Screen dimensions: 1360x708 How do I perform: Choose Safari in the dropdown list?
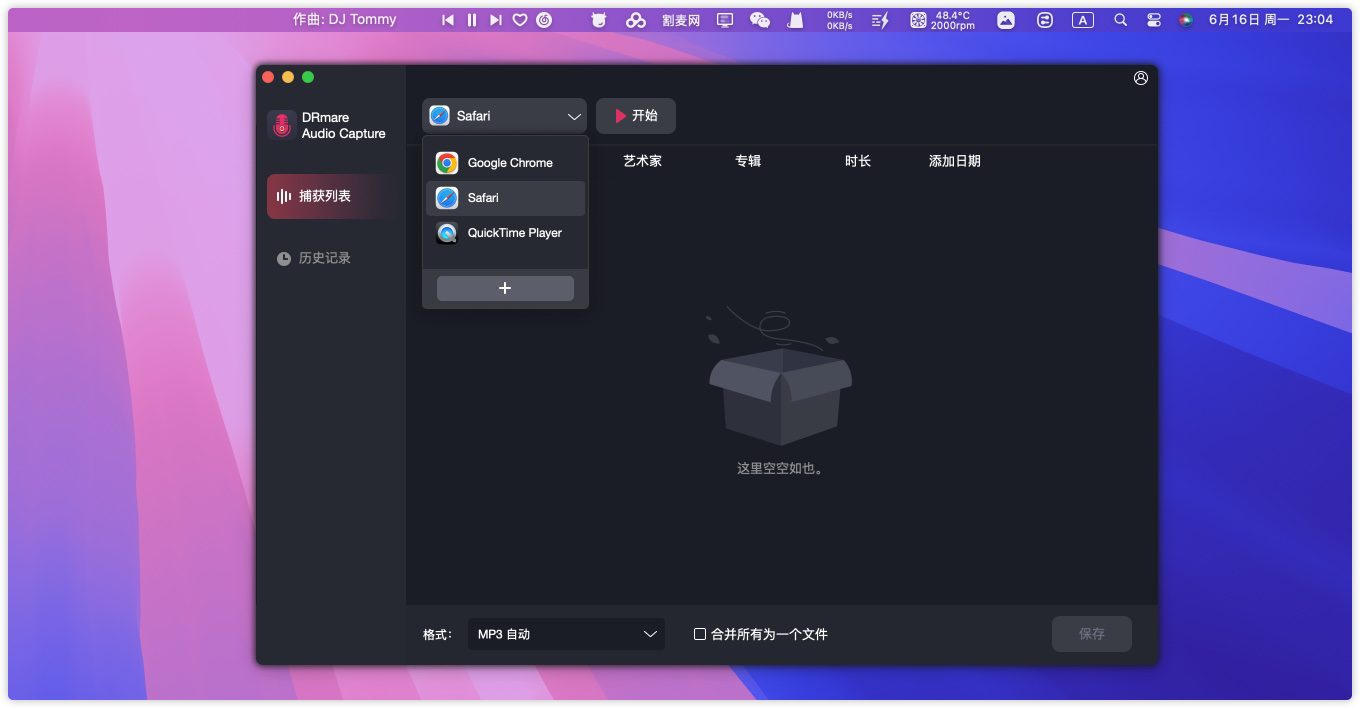click(x=505, y=198)
